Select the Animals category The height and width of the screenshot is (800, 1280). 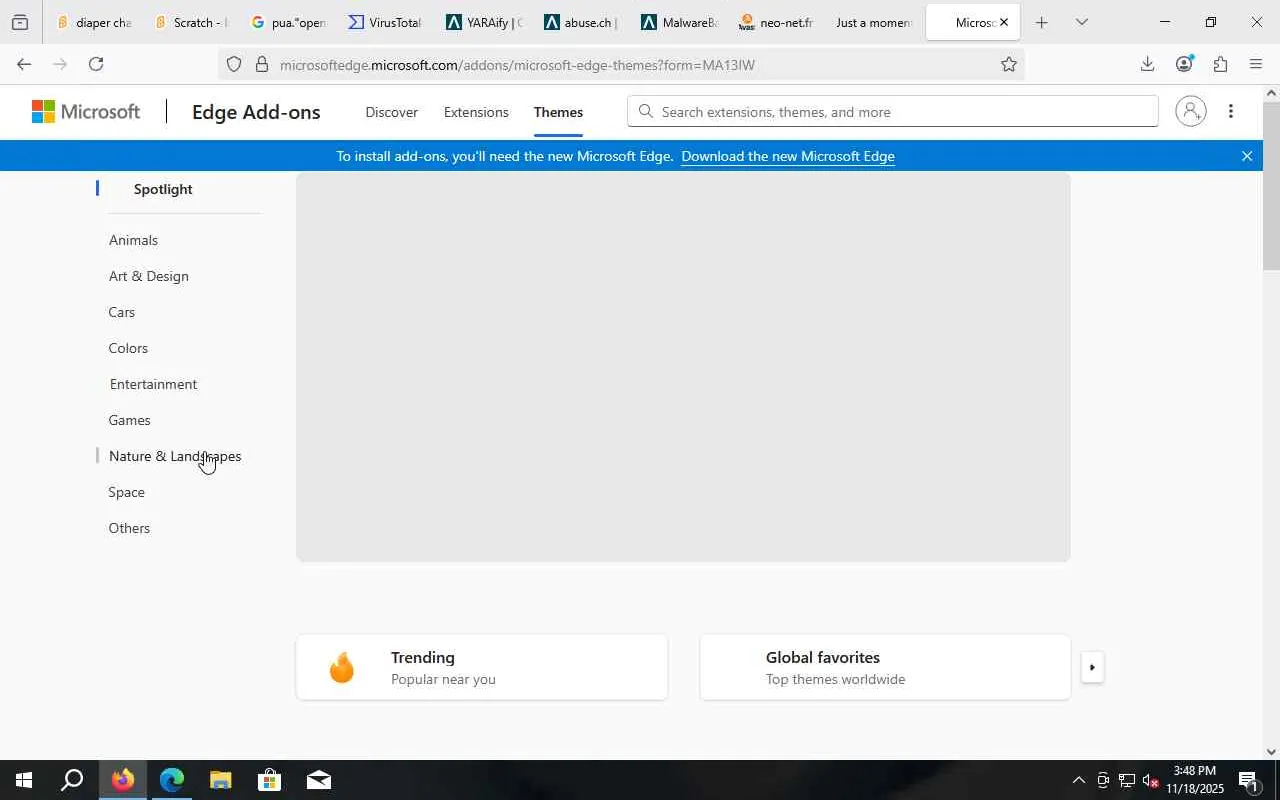(133, 240)
